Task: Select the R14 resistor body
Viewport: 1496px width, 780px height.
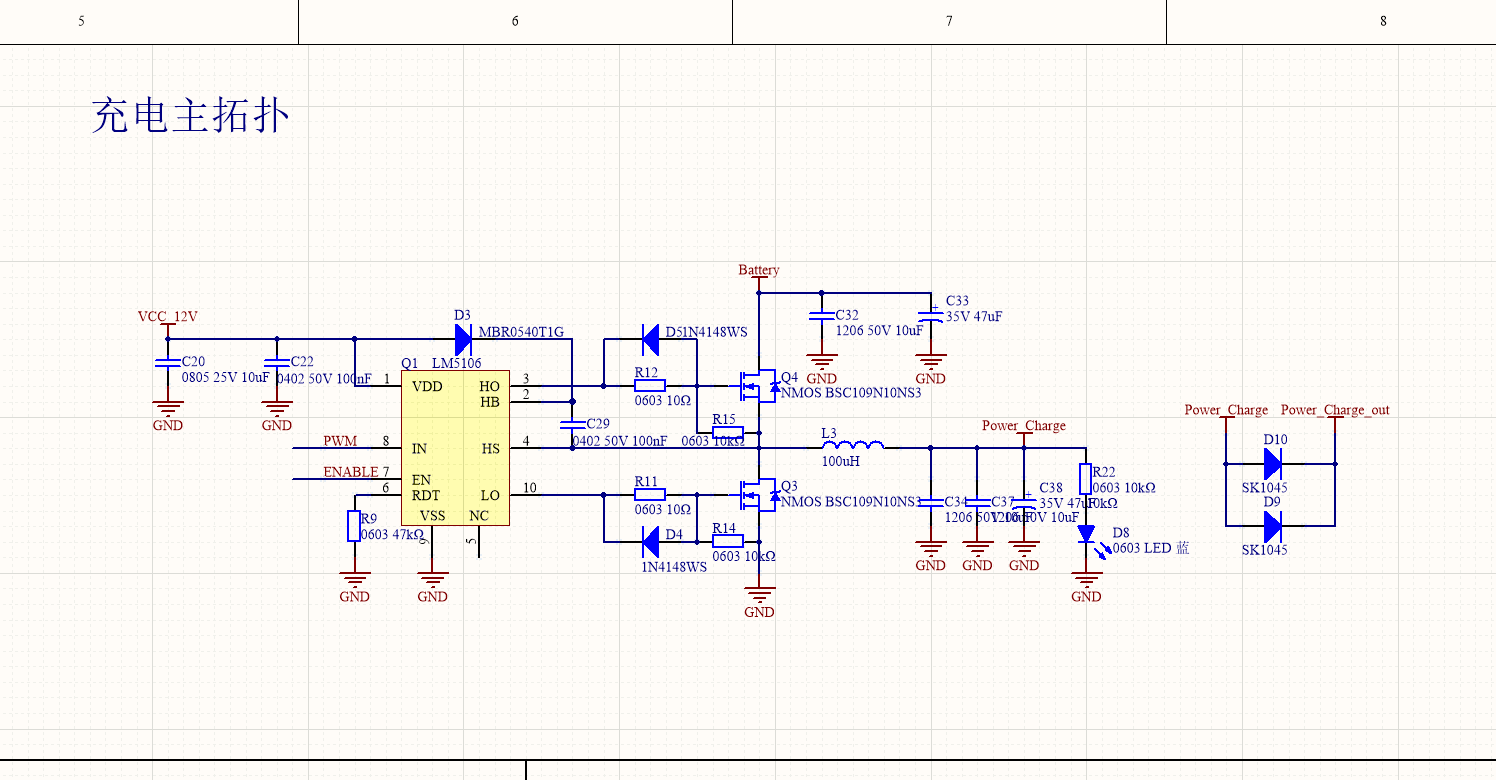Action: coord(727,541)
